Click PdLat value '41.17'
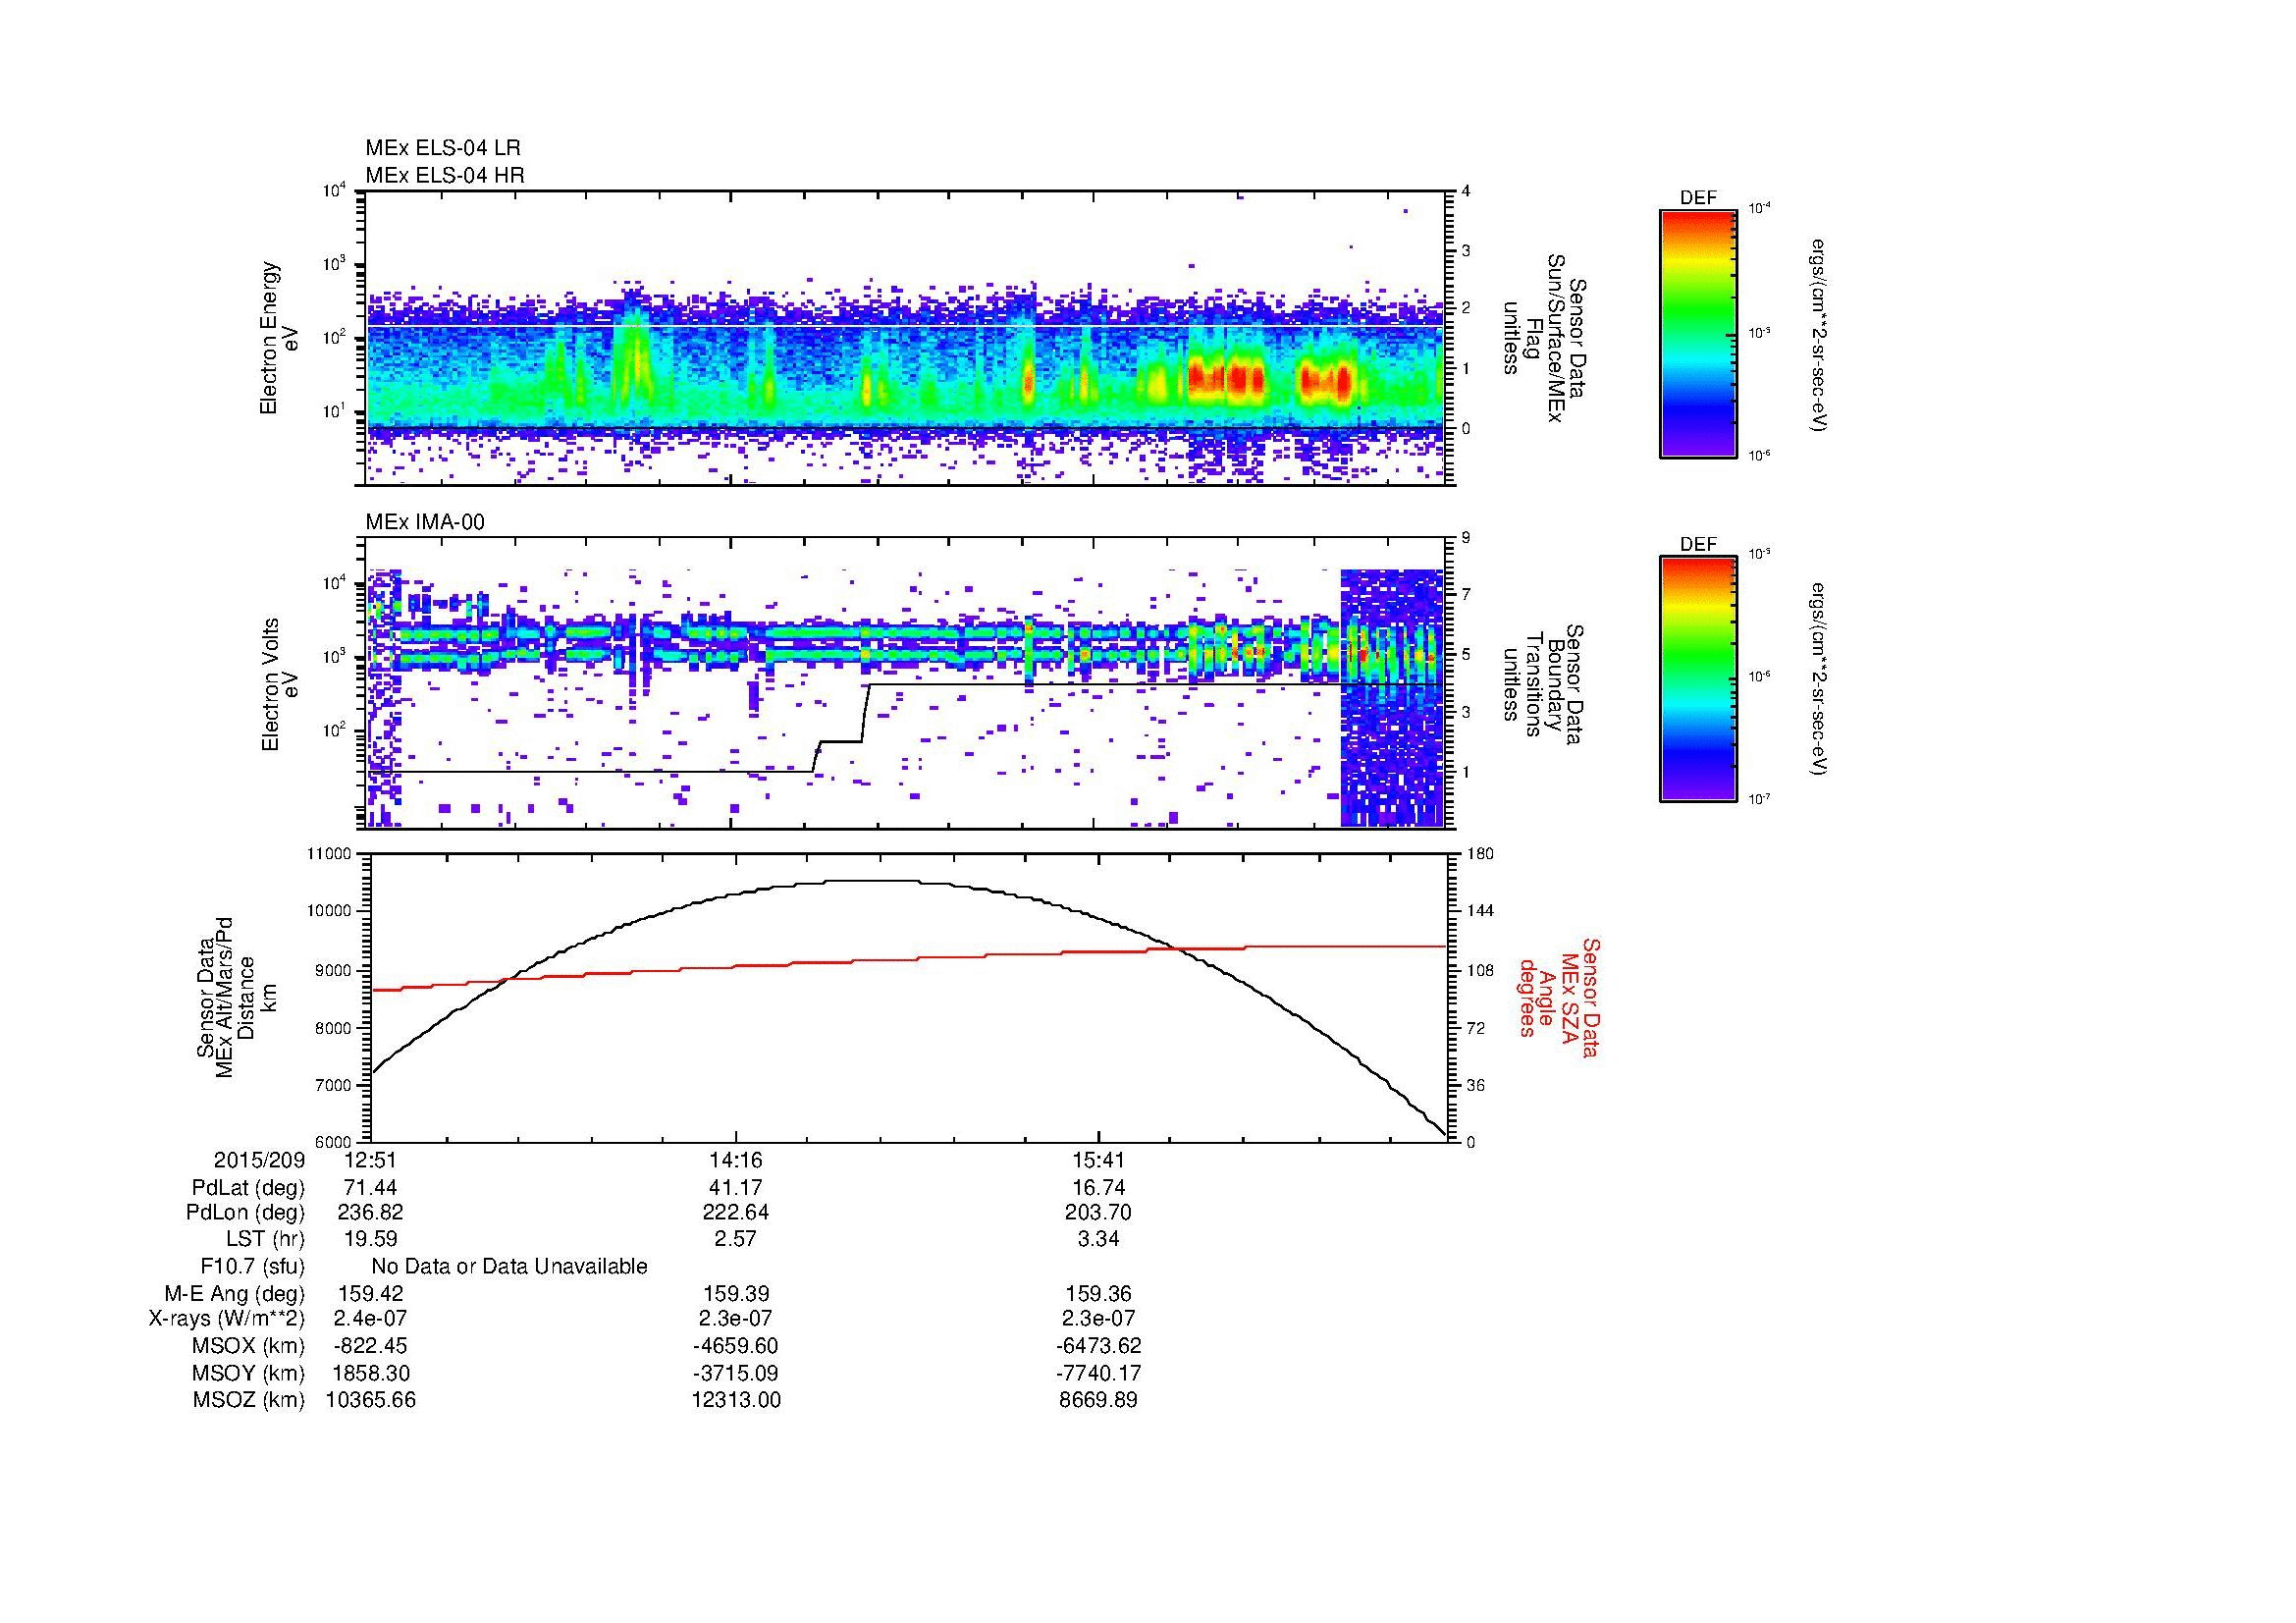Viewport: 2296px width, 1623px height. point(735,1188)
